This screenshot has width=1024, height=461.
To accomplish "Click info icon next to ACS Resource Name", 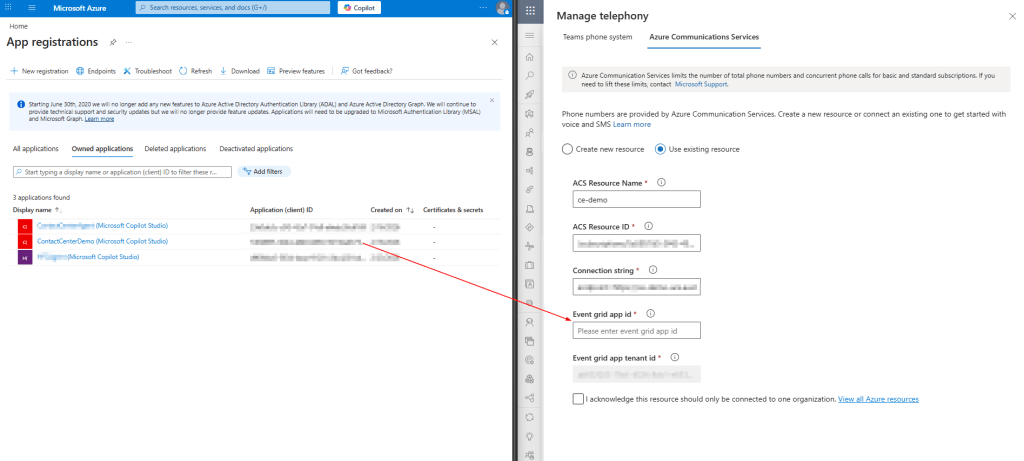I will [662, 182].
